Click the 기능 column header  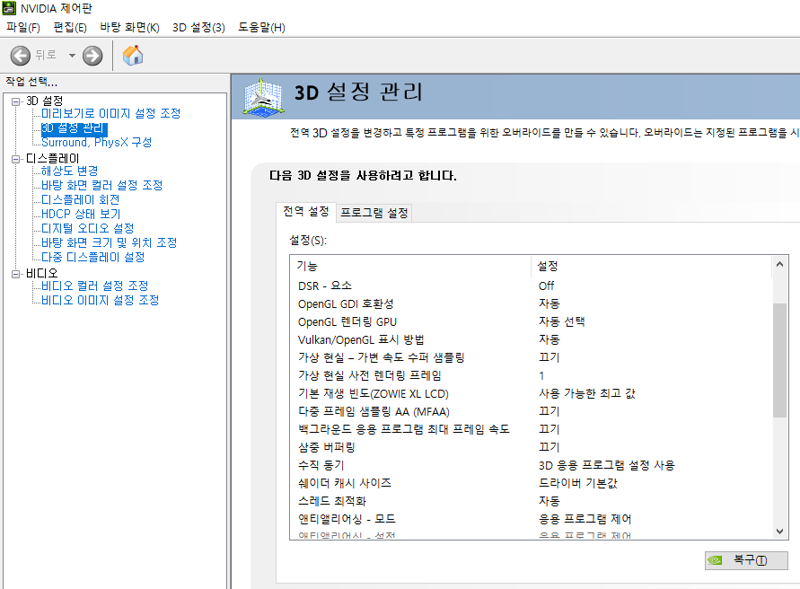point(411,266)
